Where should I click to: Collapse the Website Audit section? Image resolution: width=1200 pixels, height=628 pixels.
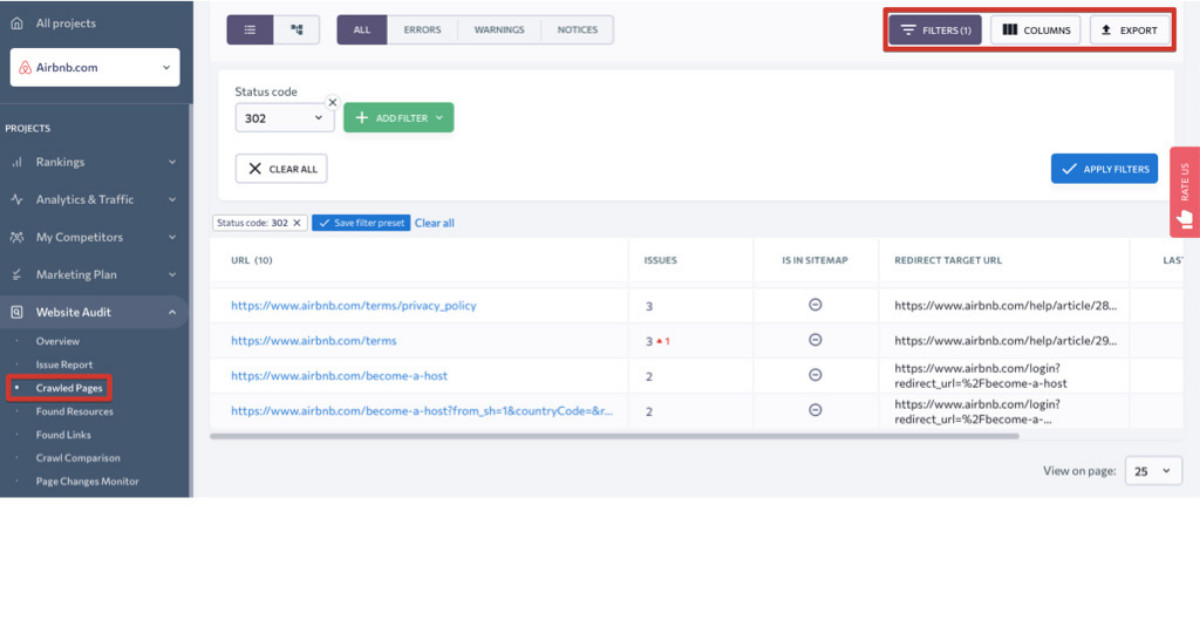[x=172, y=312]
